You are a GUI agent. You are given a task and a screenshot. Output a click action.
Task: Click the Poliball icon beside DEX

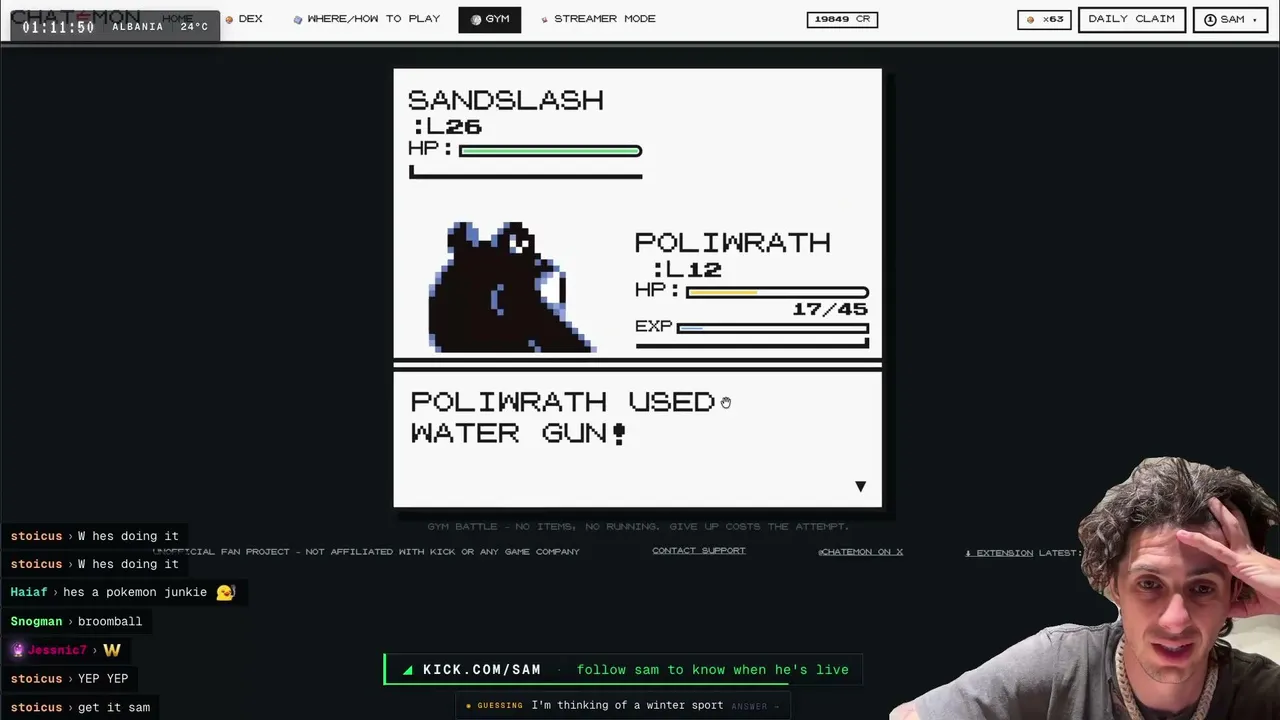pos(229,19)
